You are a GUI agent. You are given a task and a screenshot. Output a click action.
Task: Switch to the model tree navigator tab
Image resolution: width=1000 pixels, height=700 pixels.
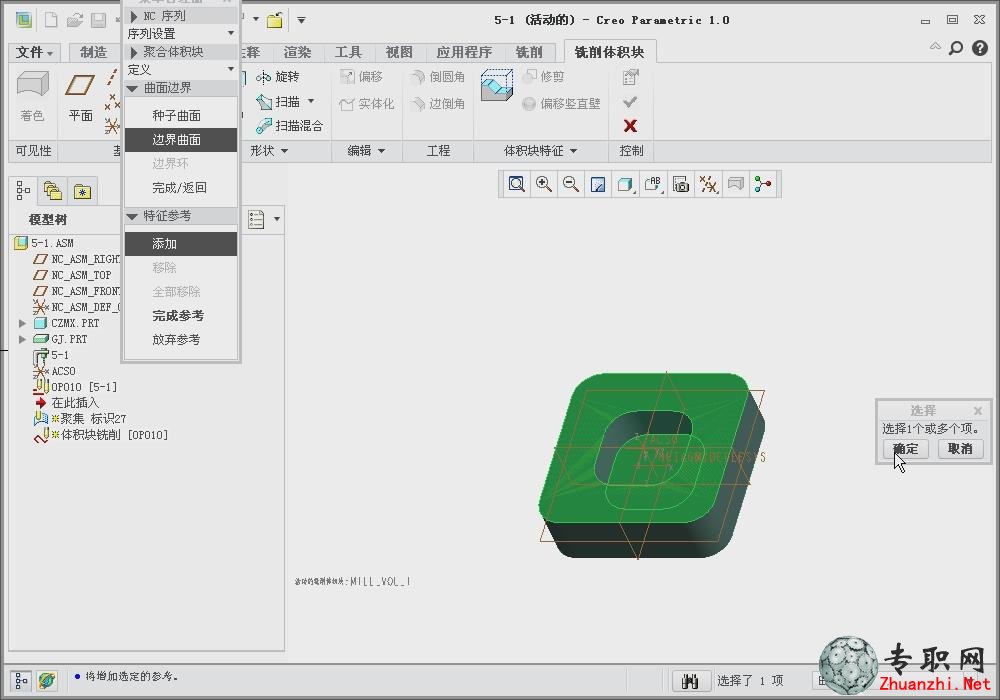pos(24,190)
